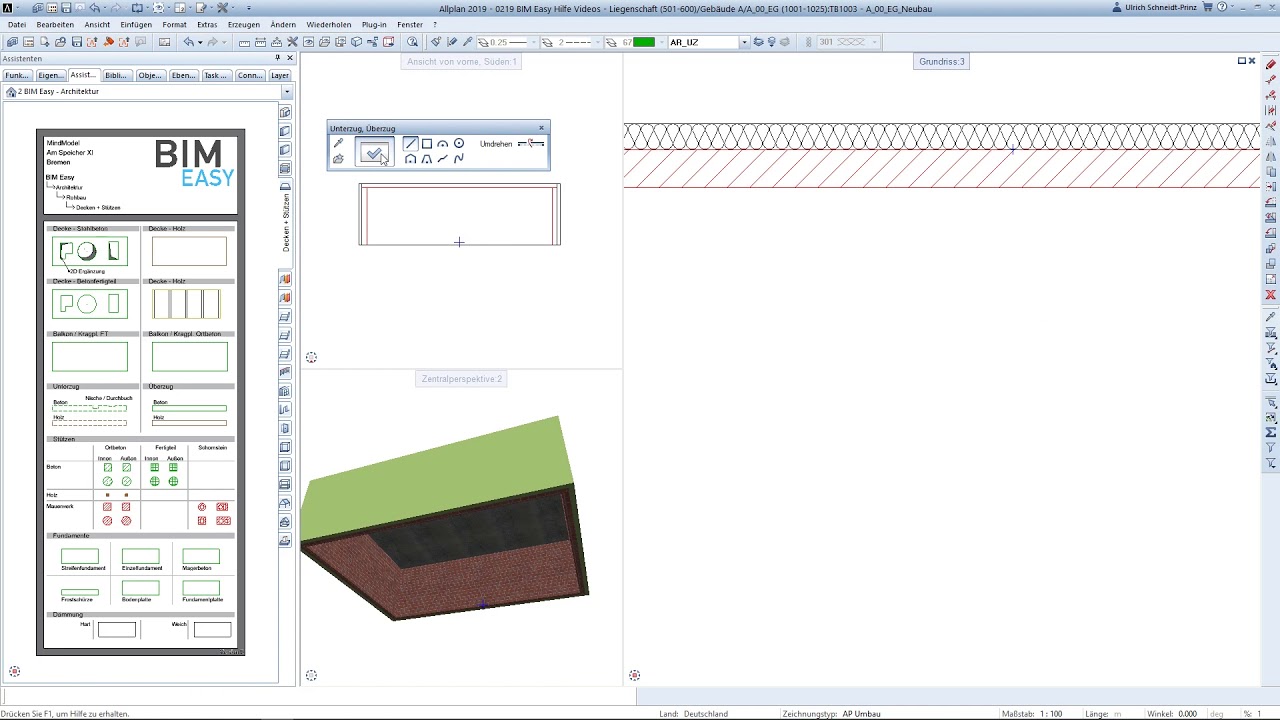The width and height of the screenshot is (1280, 720).
Task: Pin the Assistenten panel
Action: click(277, 58)
